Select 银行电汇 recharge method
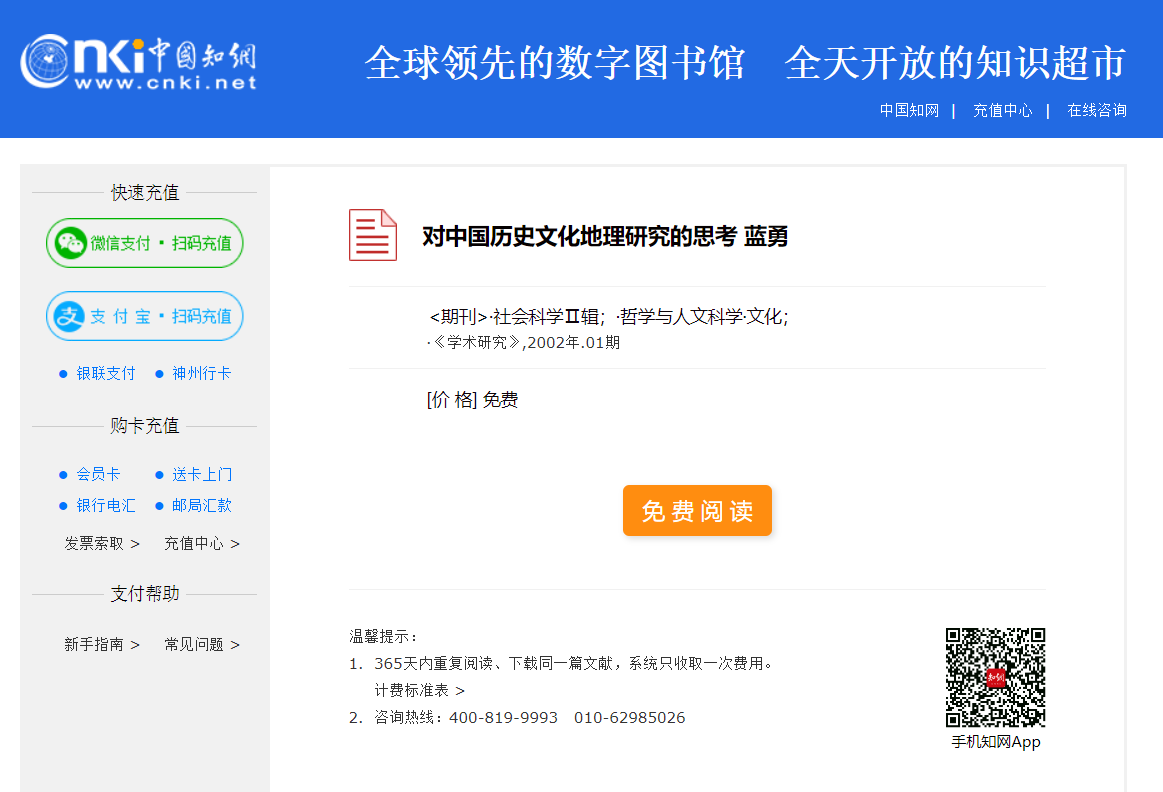This screenshot has height=792, width=1163. [105, 505]
